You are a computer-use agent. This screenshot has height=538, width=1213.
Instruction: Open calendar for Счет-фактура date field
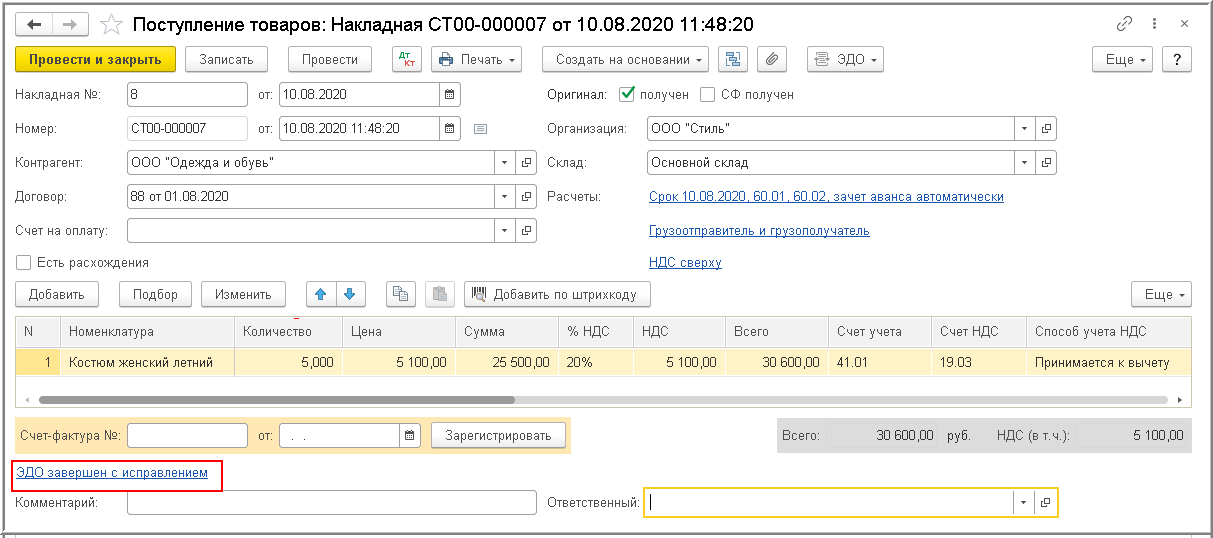[x=410, y=435]
